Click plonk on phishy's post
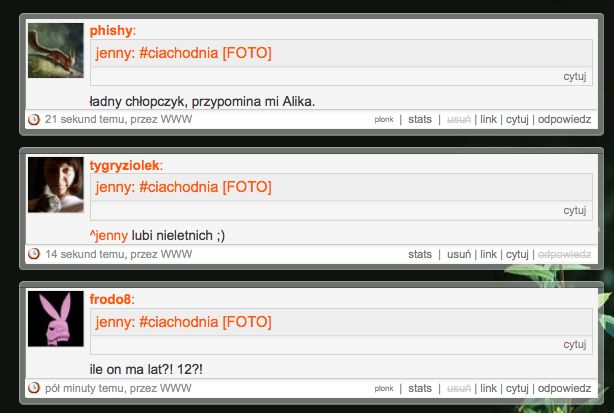The image size is (614, 413). (383, 119)
